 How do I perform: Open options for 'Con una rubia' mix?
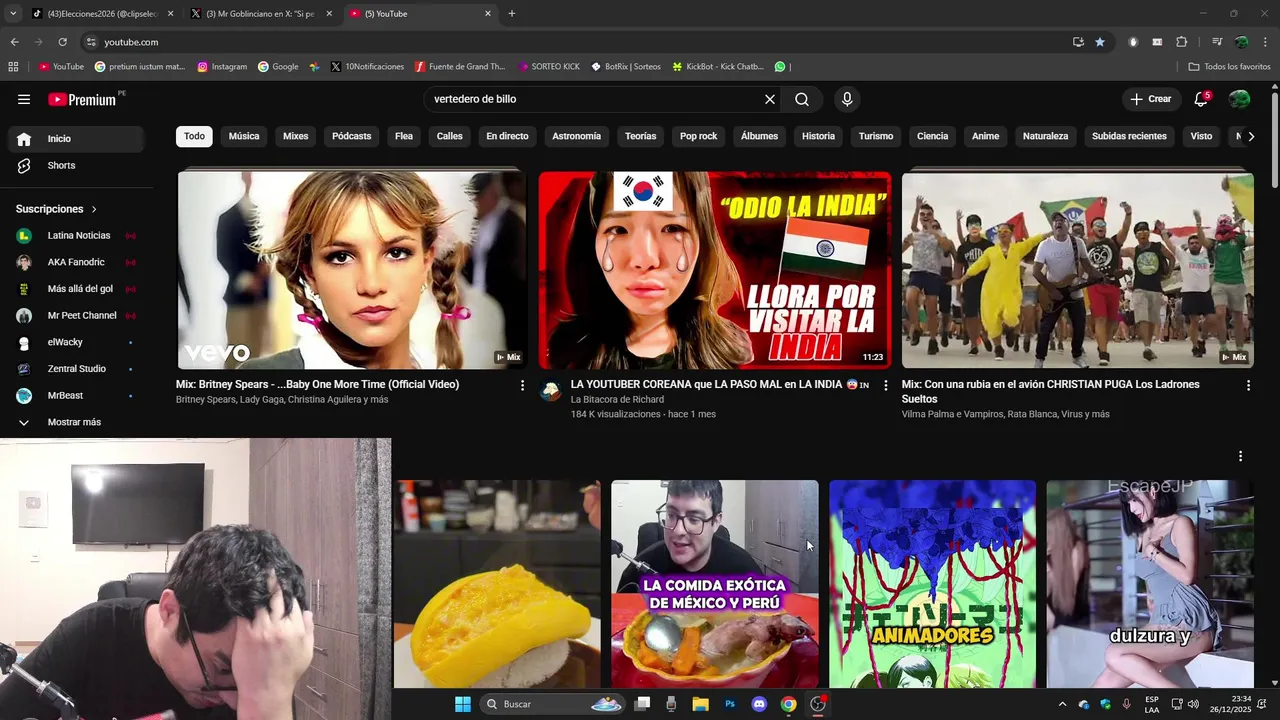pyautogui.click(x=1248, y=385)
